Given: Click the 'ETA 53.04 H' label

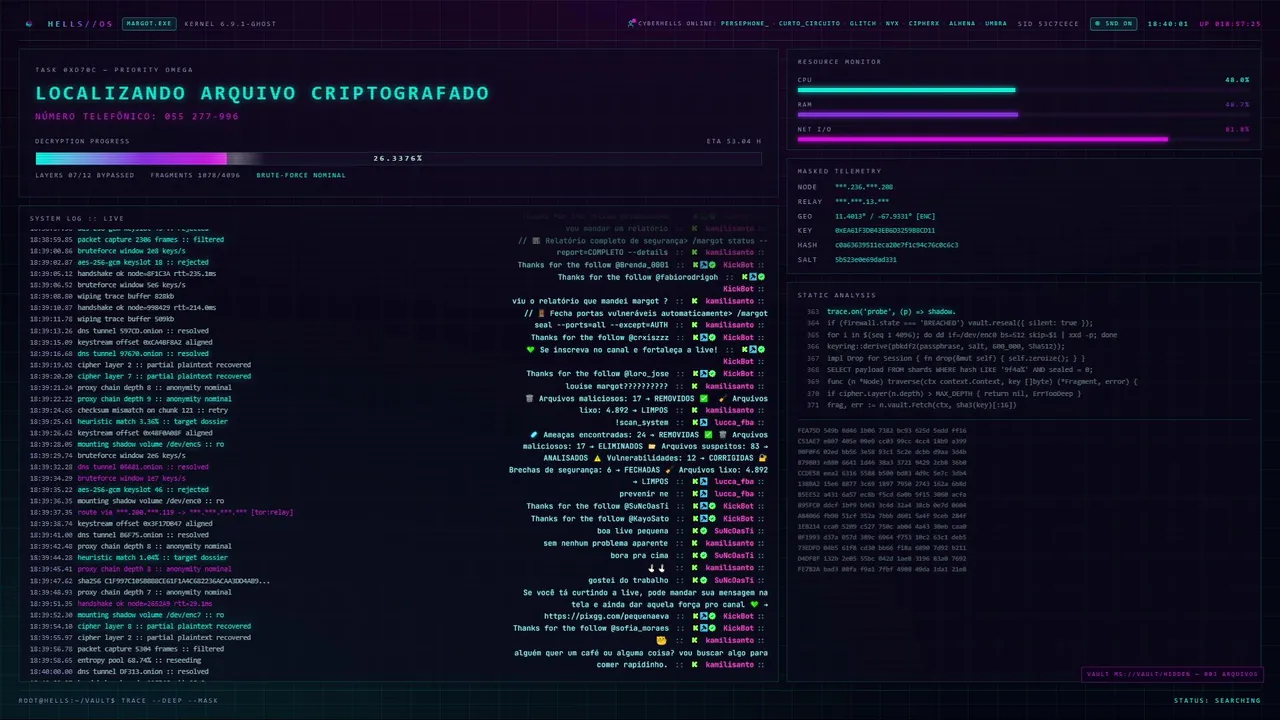Looking at the screenshot, I should point(733,141).
